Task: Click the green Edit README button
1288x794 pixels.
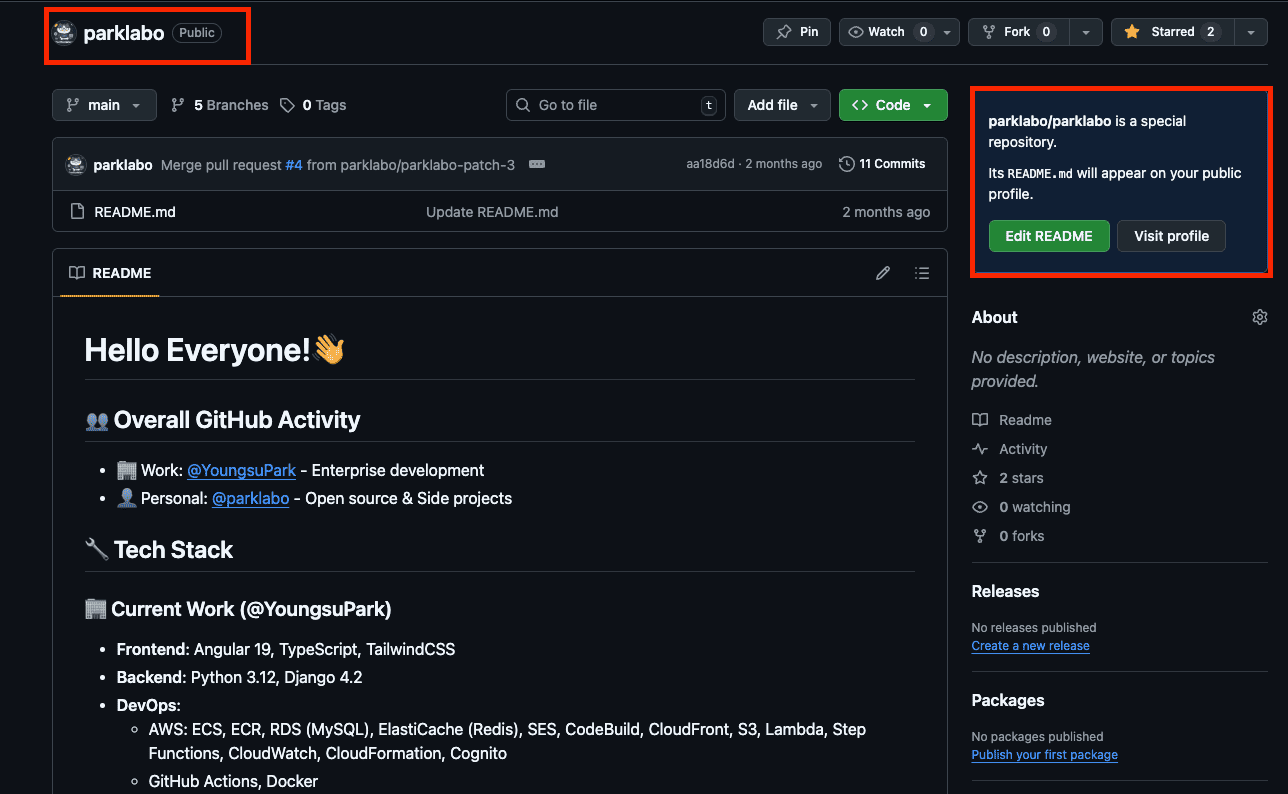Action: point(1048,236)
